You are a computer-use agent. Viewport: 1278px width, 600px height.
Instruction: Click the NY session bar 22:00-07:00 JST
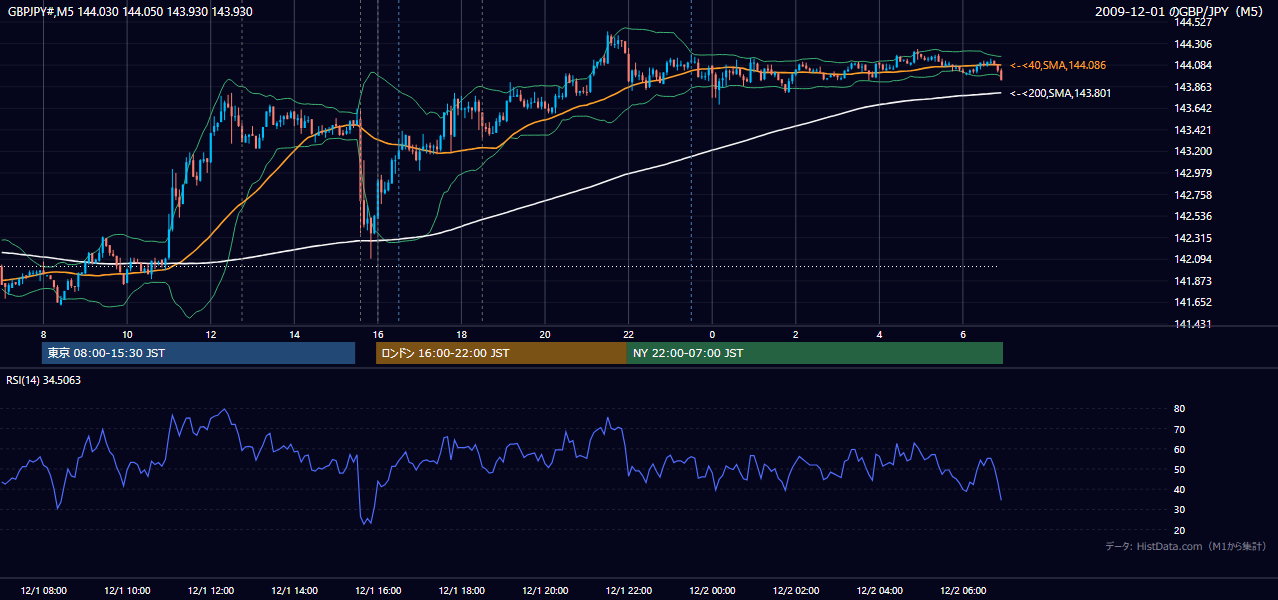814,353
